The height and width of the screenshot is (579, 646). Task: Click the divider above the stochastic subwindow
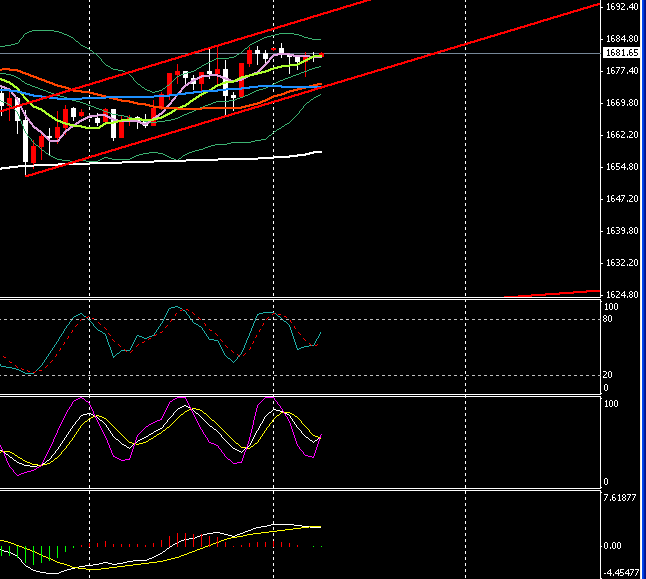pyautogui.click(x=300, y=298)
